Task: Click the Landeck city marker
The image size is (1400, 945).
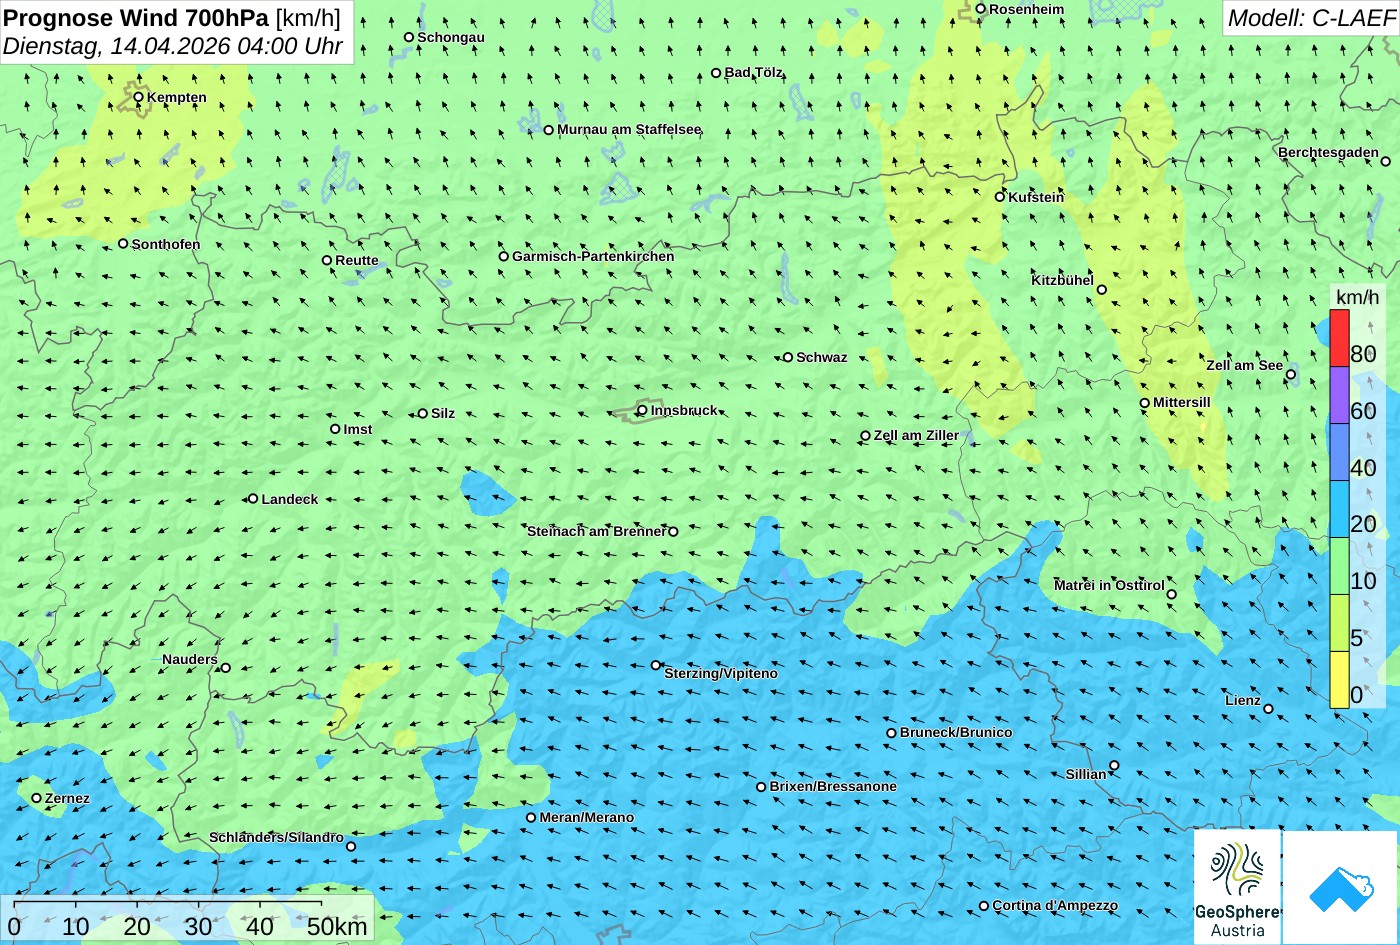Action: (253, 498)
